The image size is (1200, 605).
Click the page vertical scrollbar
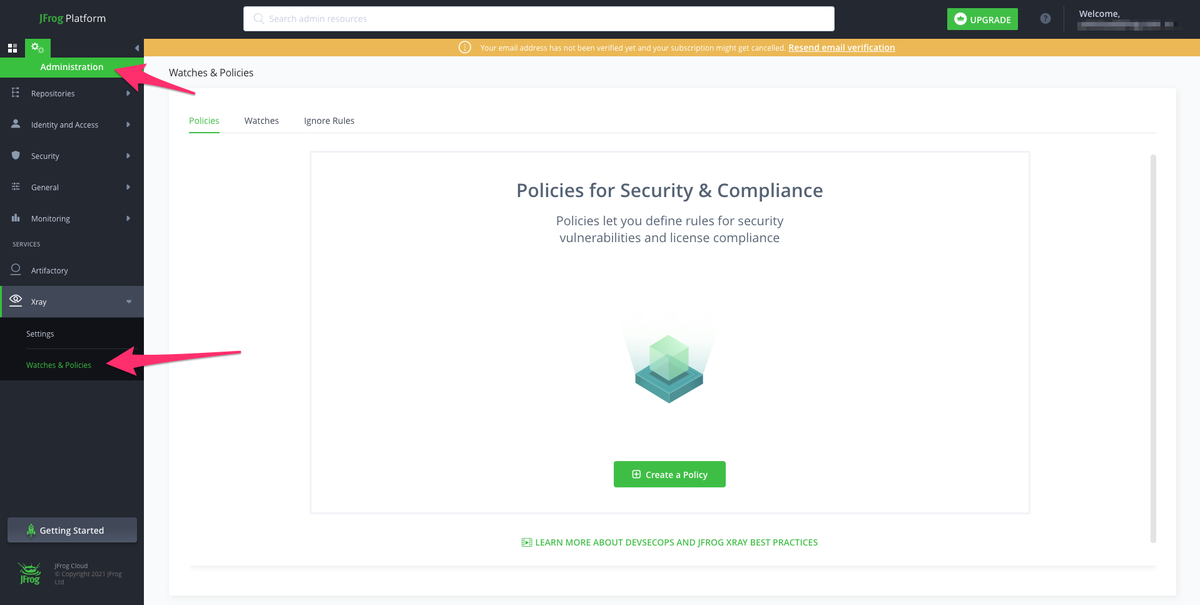click(1153, 348)
